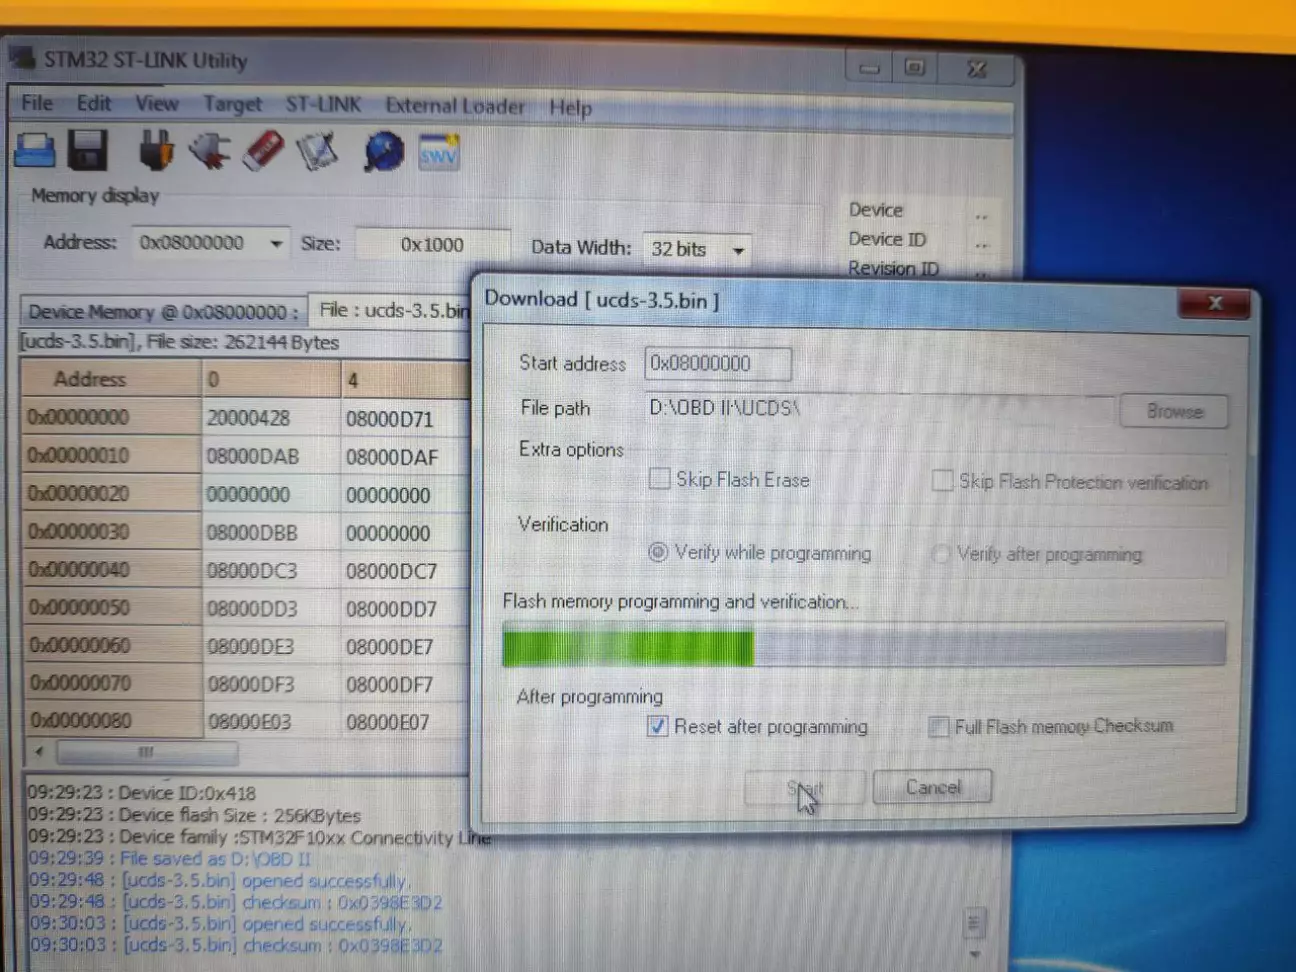
Task: Tick the Full Flash memory Checksum box
Action: [938, 726]
